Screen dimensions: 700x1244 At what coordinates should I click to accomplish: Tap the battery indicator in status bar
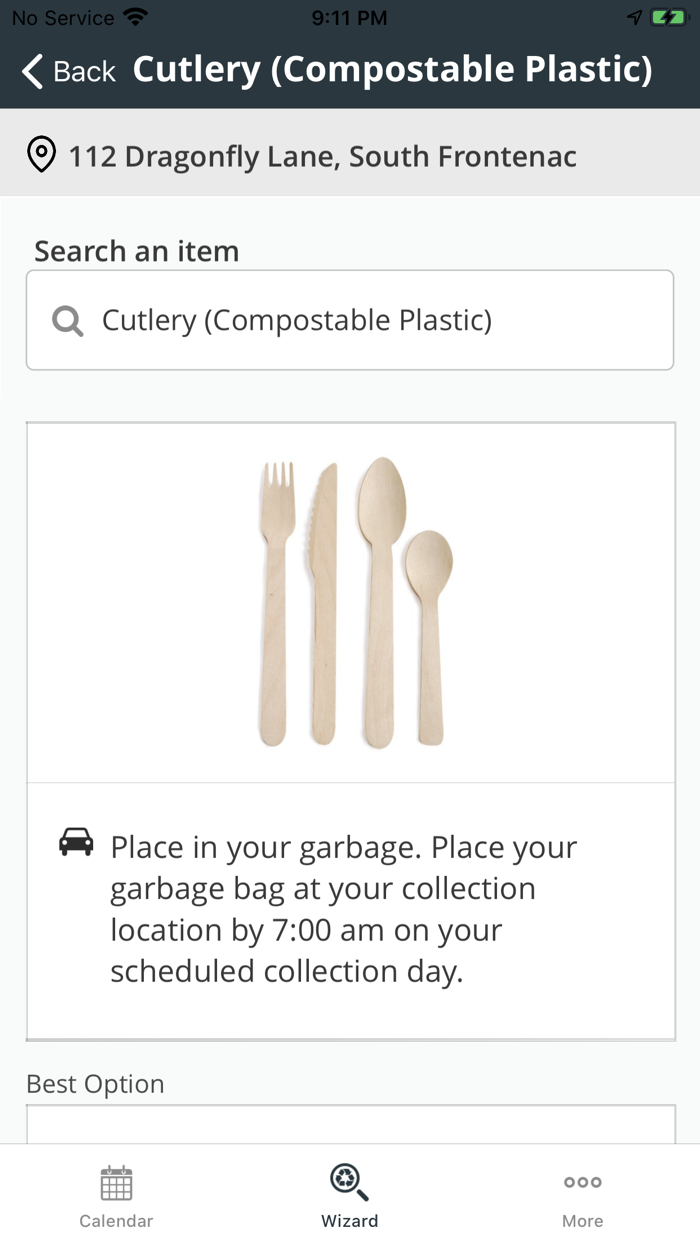[667, 17]
